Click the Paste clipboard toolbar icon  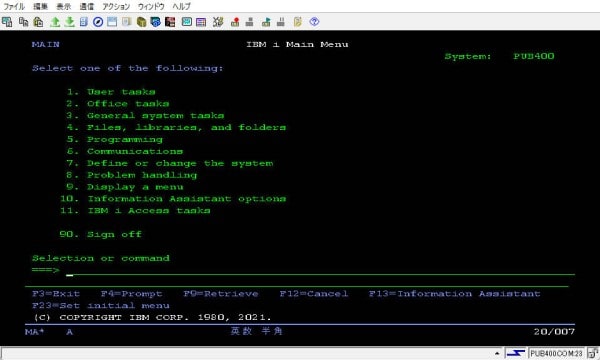pyautogui.click(x=38, y=22)
